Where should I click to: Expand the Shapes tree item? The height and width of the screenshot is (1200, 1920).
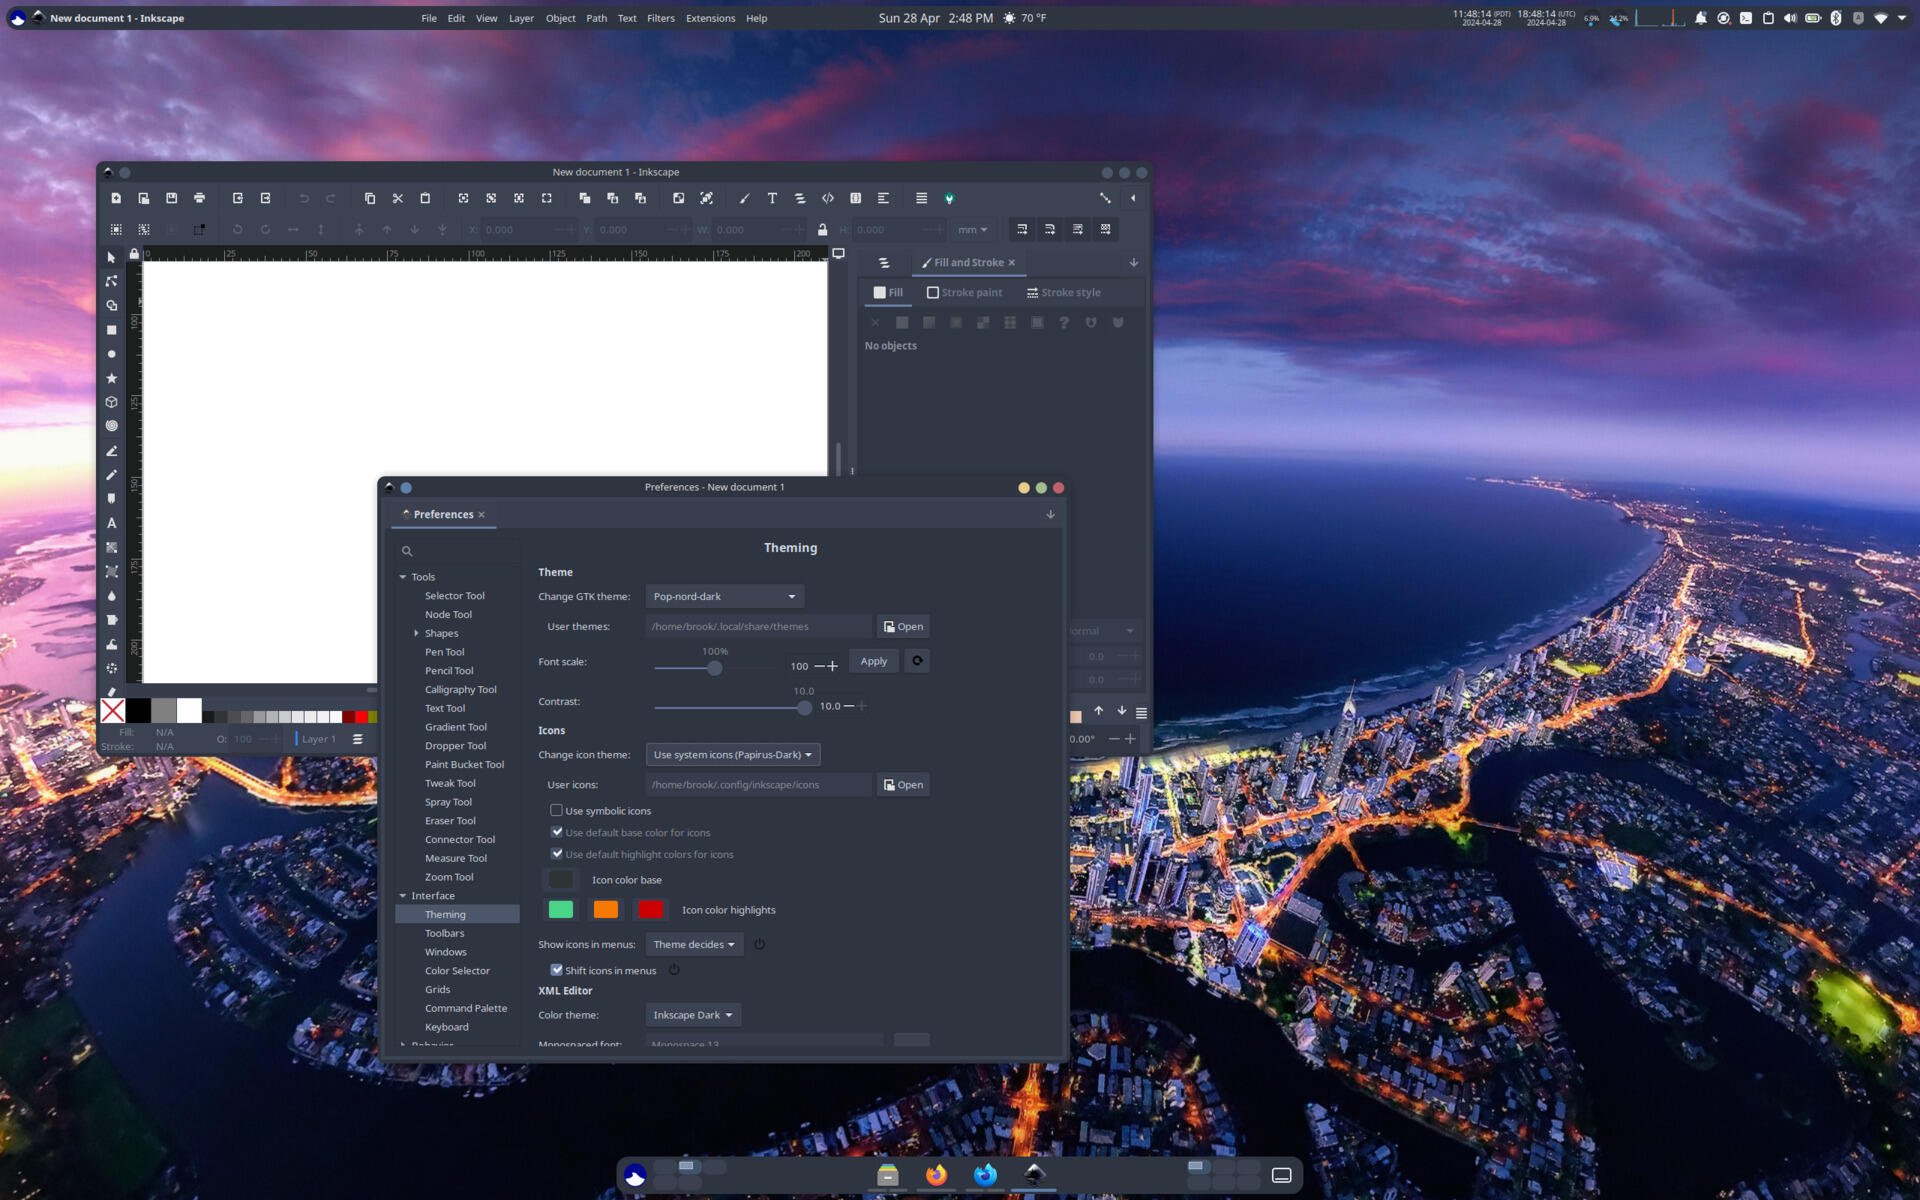point(416,633)
